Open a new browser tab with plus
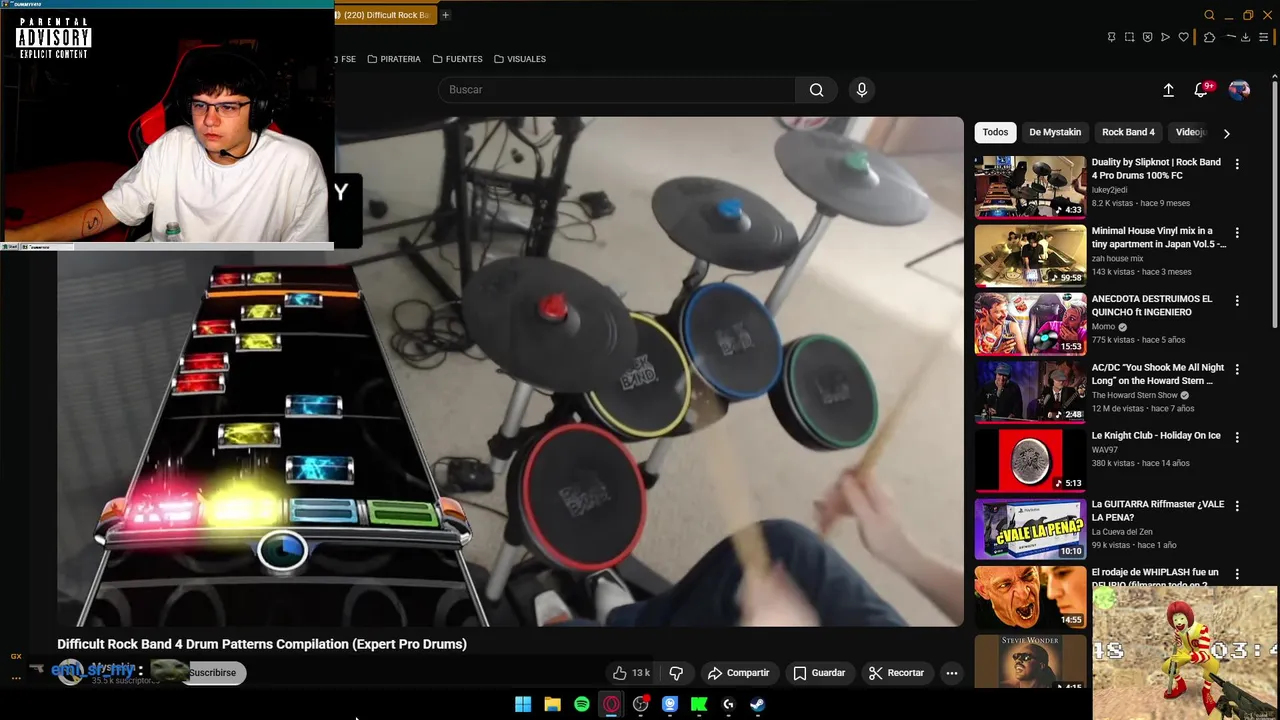This screenshot has height=720, width=1280. click(x=445, y=15)
